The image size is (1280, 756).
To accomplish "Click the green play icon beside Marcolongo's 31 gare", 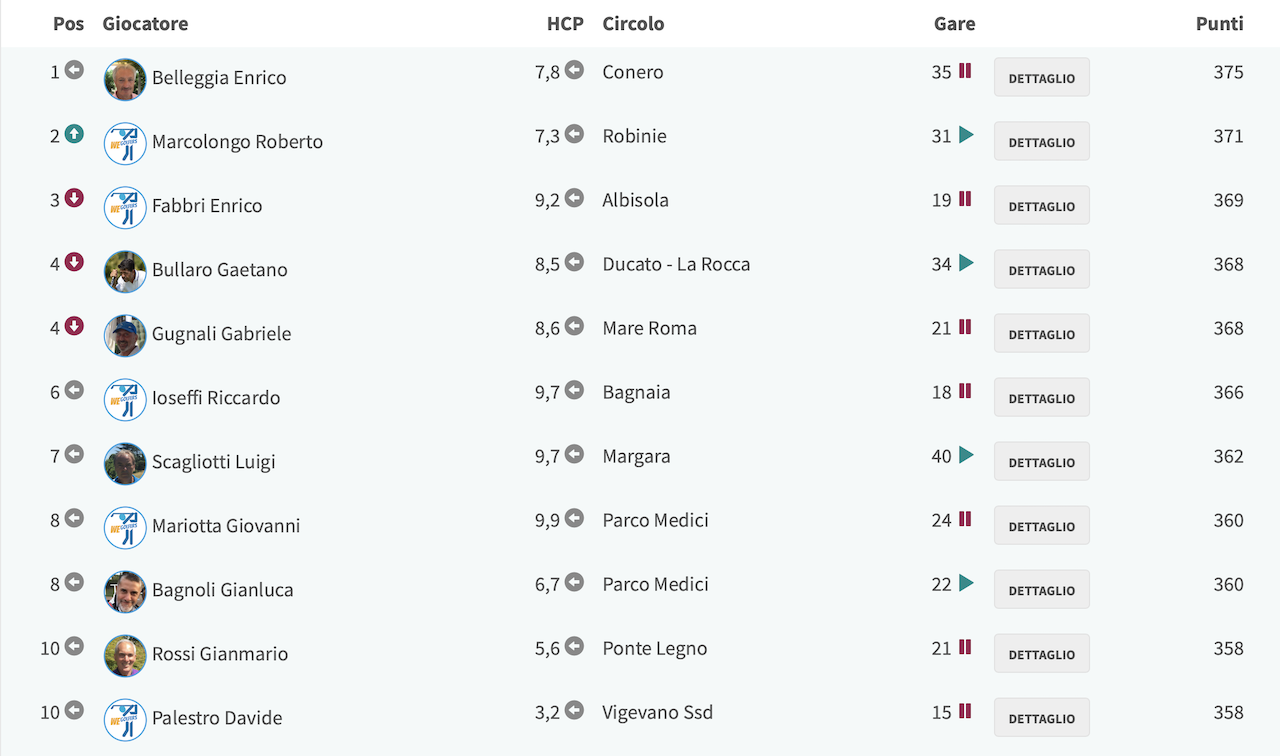I will [966, 135].
